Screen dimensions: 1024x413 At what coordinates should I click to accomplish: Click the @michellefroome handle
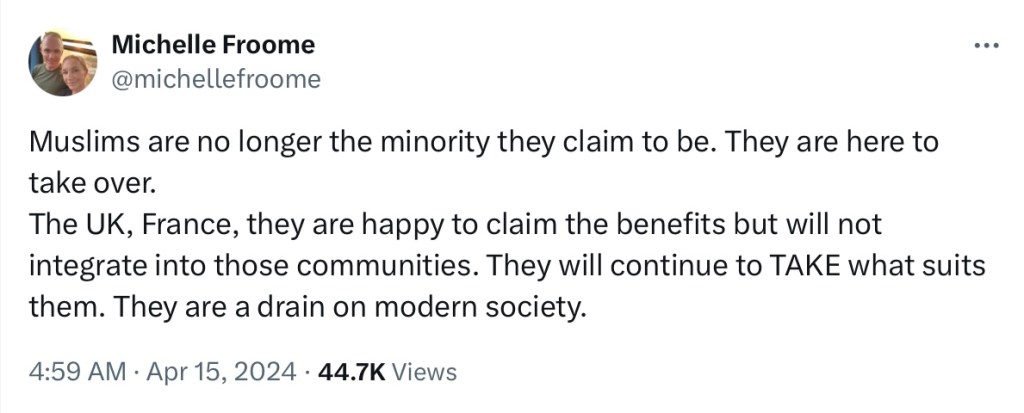click(216, 79)
